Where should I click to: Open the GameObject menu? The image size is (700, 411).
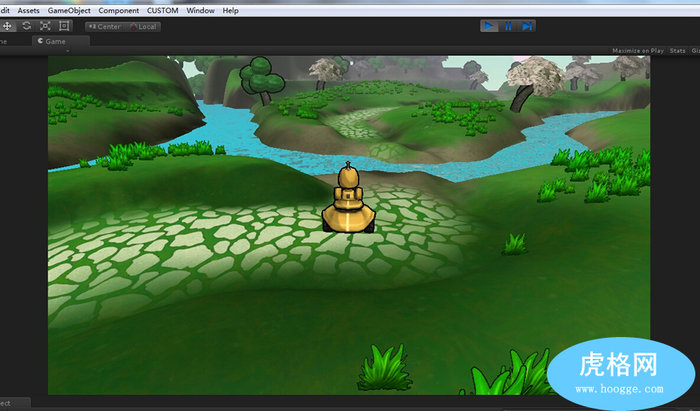(x=69, y=10)
